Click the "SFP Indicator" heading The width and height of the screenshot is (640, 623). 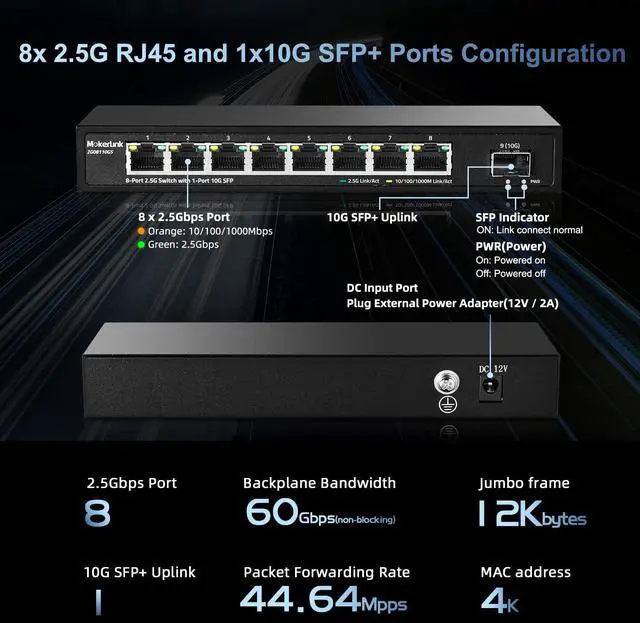(512, 217)
